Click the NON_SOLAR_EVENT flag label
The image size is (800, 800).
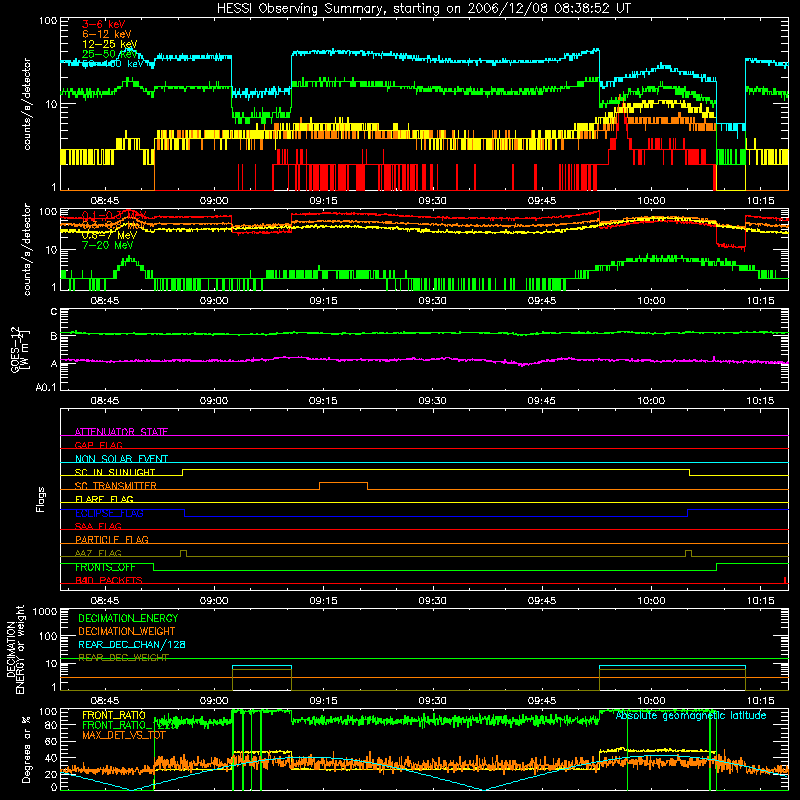121,459
